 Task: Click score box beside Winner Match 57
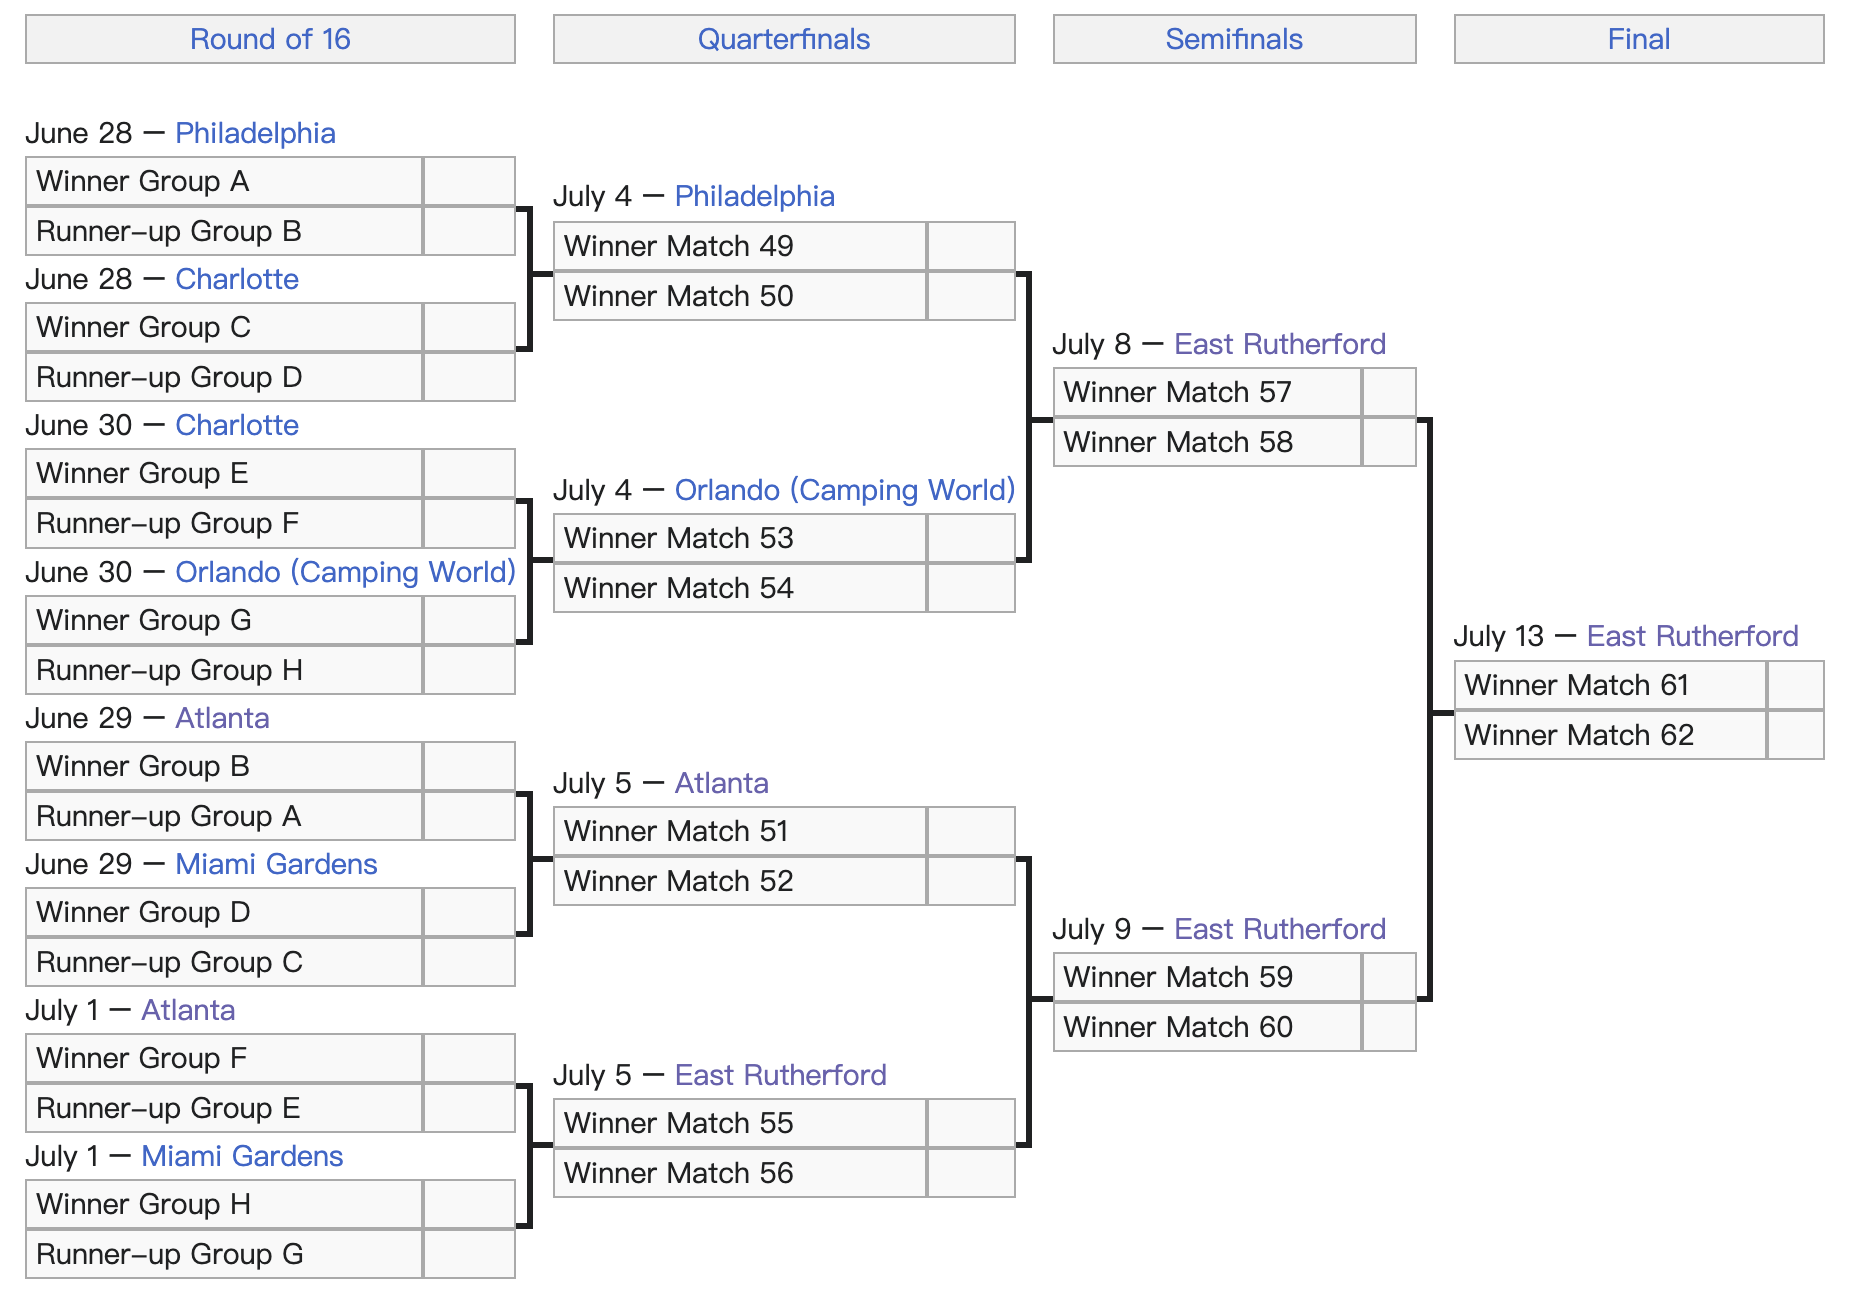1389,392
